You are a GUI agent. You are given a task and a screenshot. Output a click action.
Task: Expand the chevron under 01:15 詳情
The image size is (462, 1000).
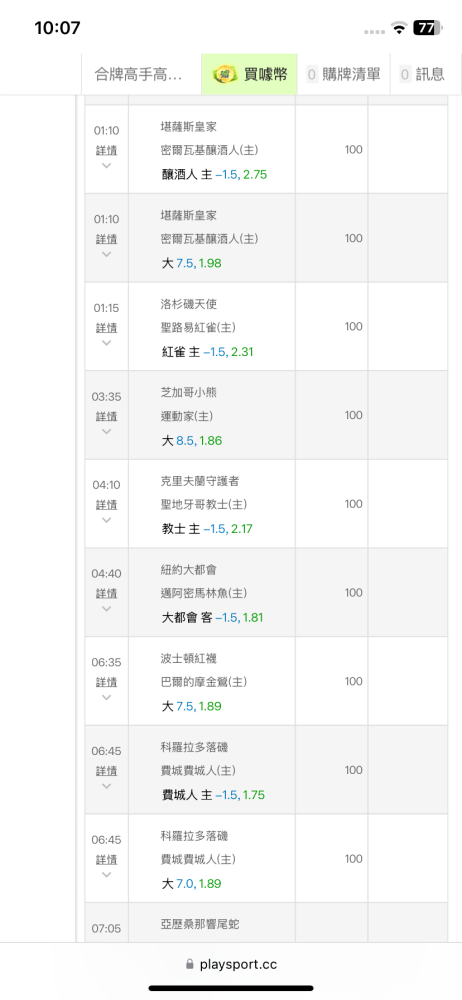tap(107, 342)
